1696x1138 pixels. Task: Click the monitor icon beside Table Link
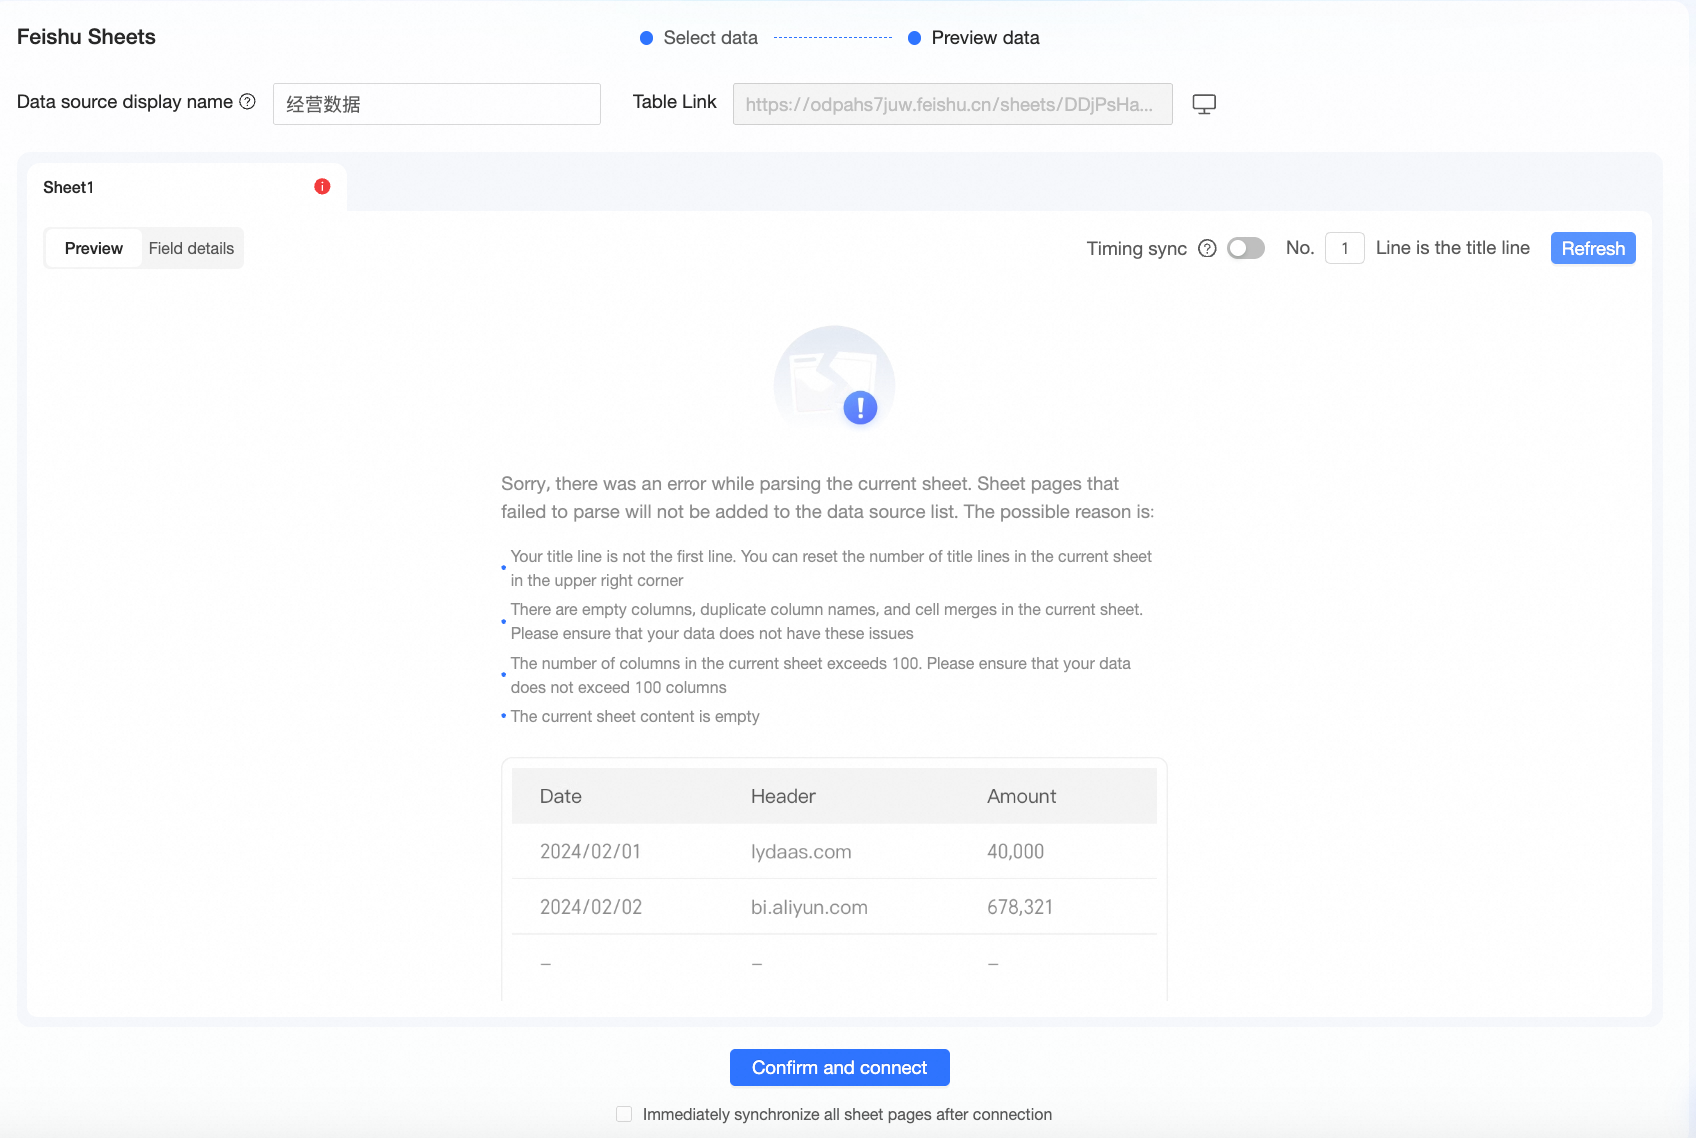(x=1204, y=104)
